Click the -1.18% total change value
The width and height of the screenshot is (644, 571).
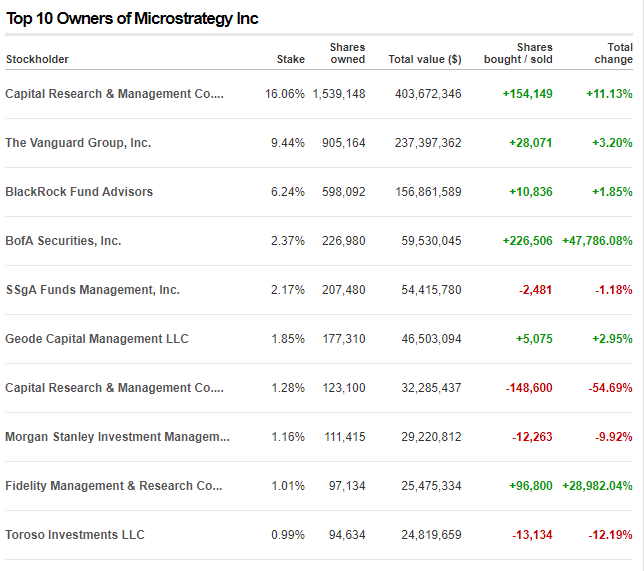pos(614,290)
